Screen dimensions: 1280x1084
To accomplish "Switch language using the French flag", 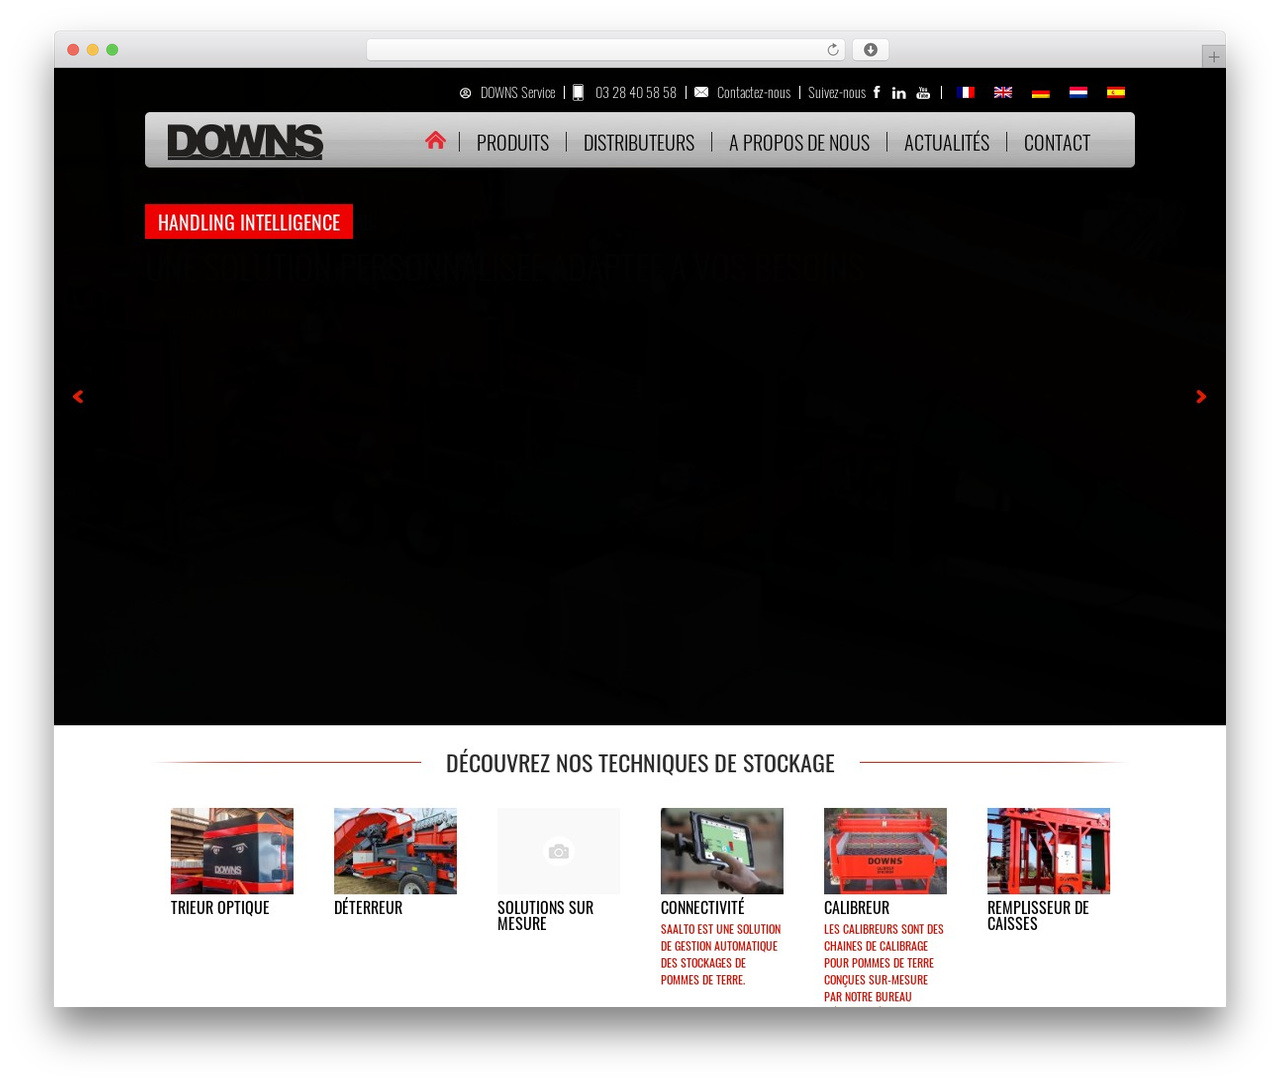I will tap(966, 92).
